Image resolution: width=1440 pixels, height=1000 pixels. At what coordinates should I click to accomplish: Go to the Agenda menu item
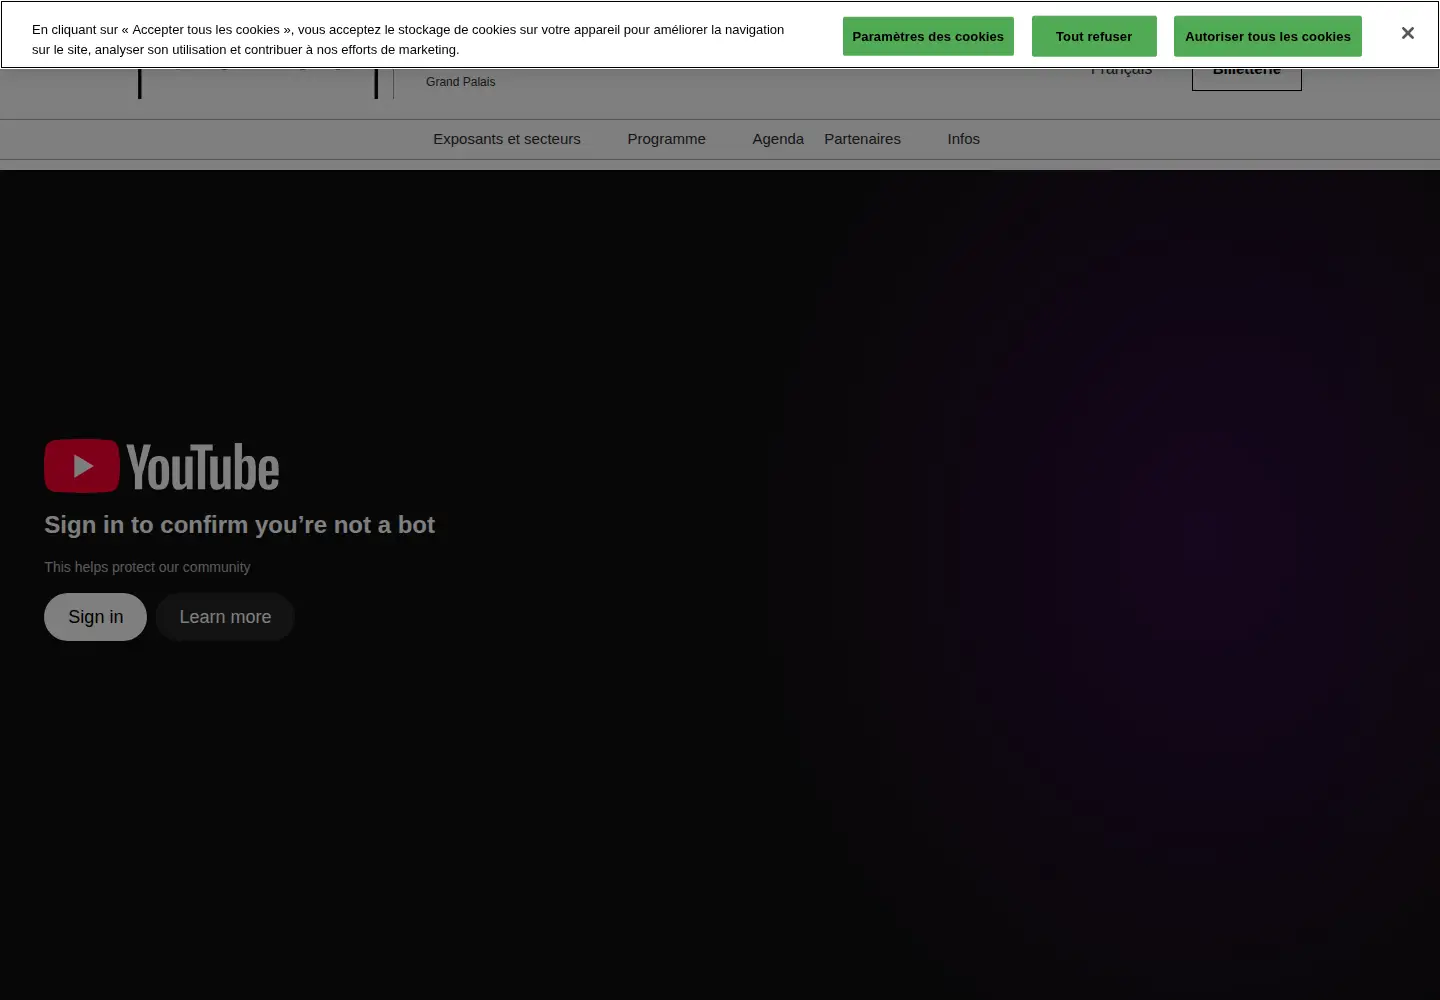[x=778, y=139]
